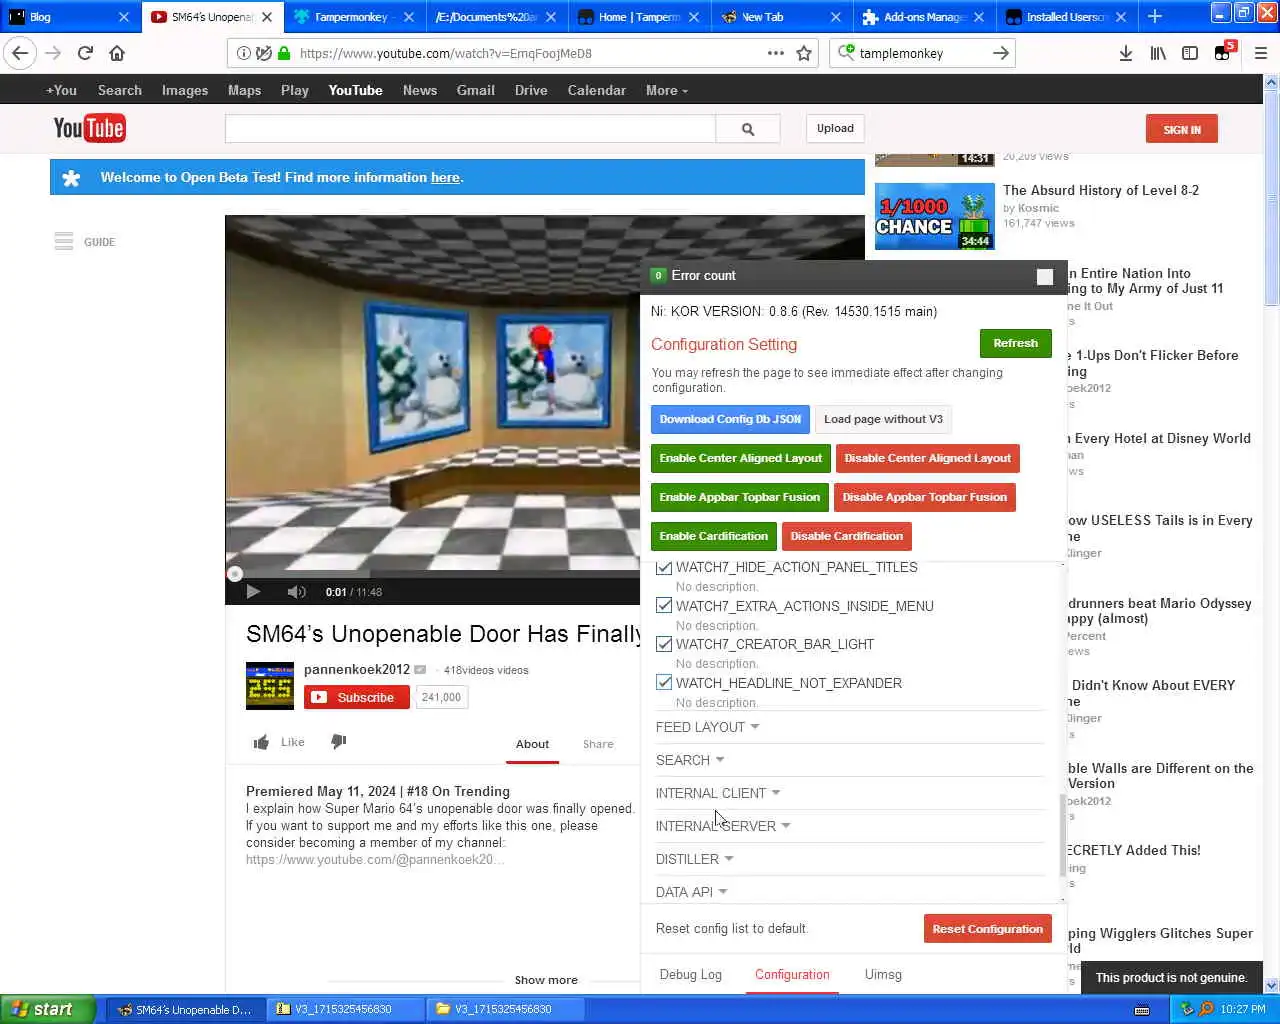Open the 1/1000 CHANCE video thumbnail
The image size is (1280, 1024).
click(x=934, y=216)
